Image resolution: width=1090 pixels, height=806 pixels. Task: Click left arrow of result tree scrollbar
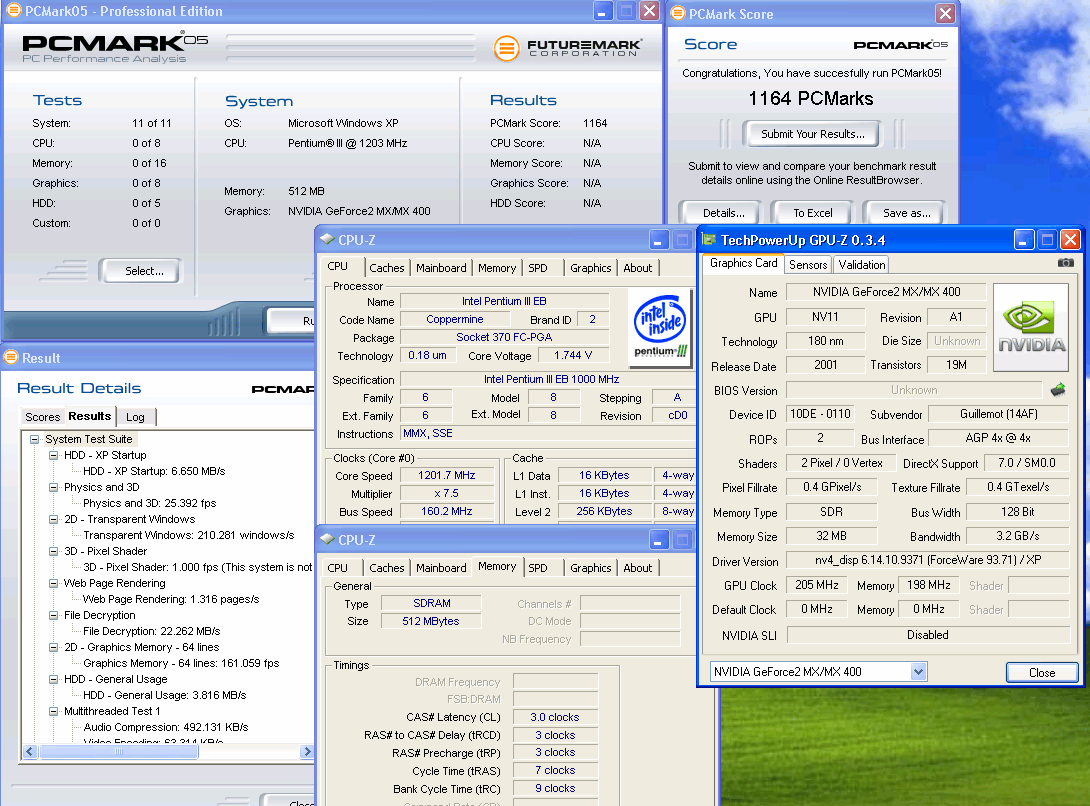pos(30,751)
